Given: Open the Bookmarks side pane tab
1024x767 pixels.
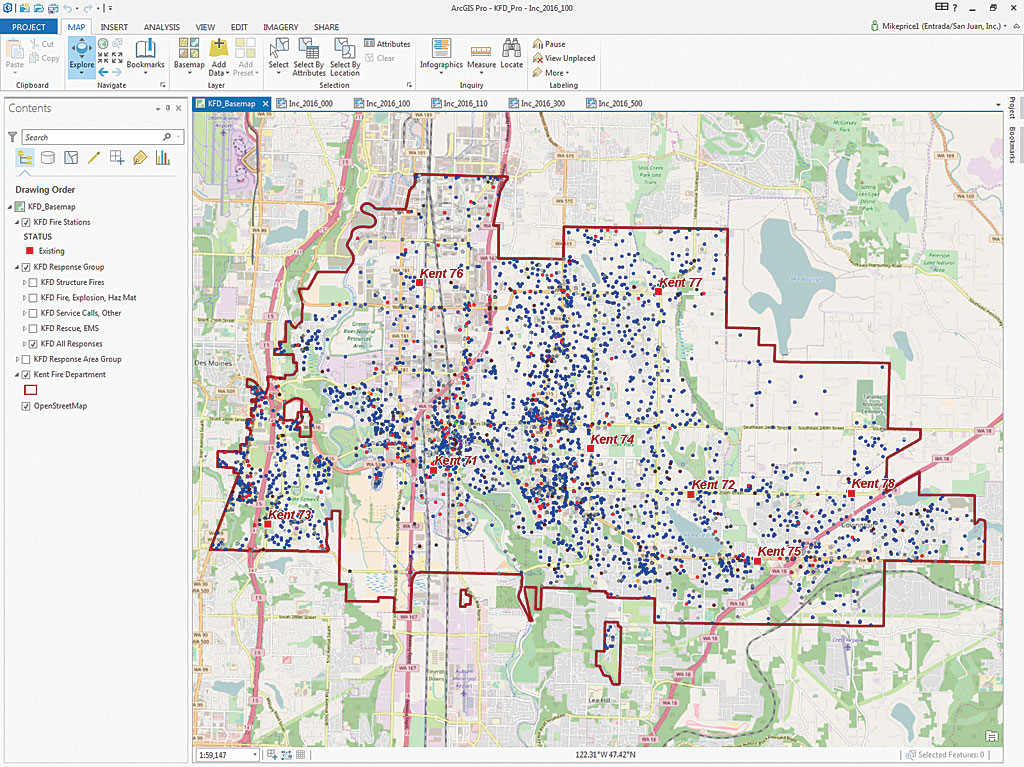Looking at the screenshot, I should tap(1012, 144).
